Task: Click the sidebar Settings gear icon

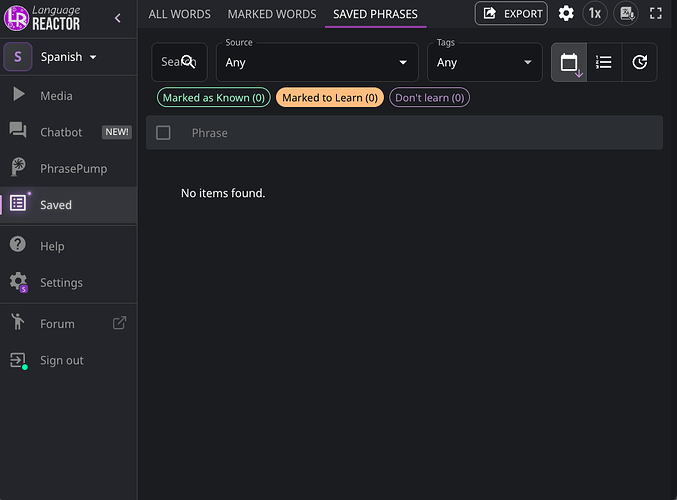Action: click(x=18, y=282)
